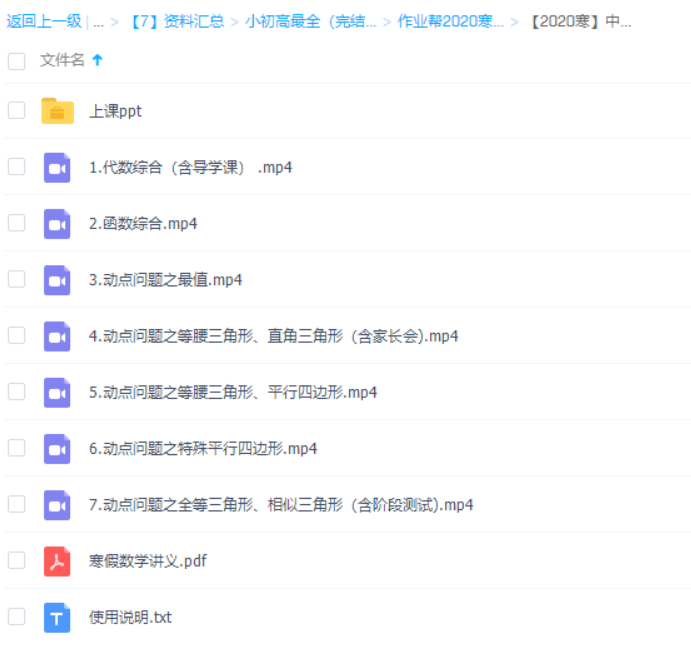
Task: Tick checkbox for 4.动点问题之等腰三角形、直角三角形
Action: [x=16, y=335]
